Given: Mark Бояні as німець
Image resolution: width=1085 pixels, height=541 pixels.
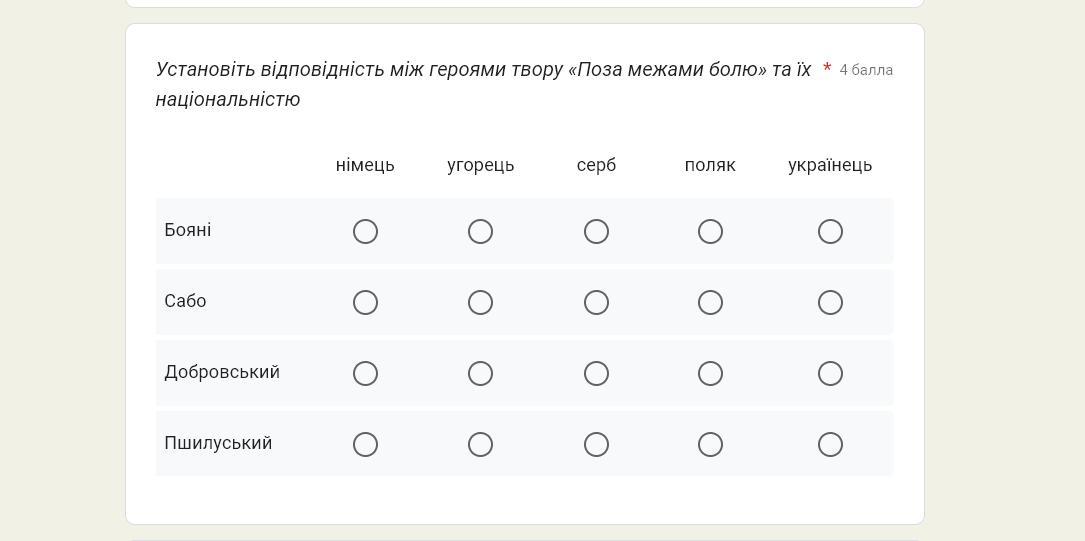Looking at the screenshot, I should 365,232.
